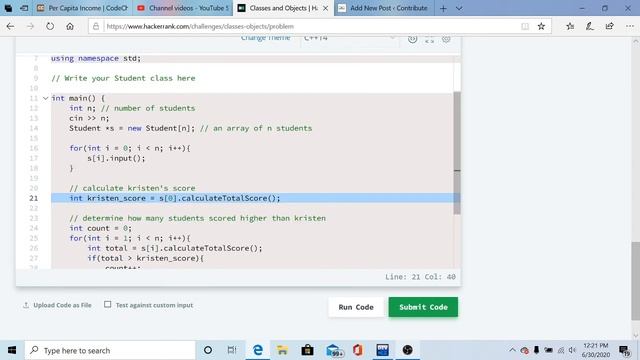Enable Test against custom input checkbox
640x360 pixels.
(107, 304)
